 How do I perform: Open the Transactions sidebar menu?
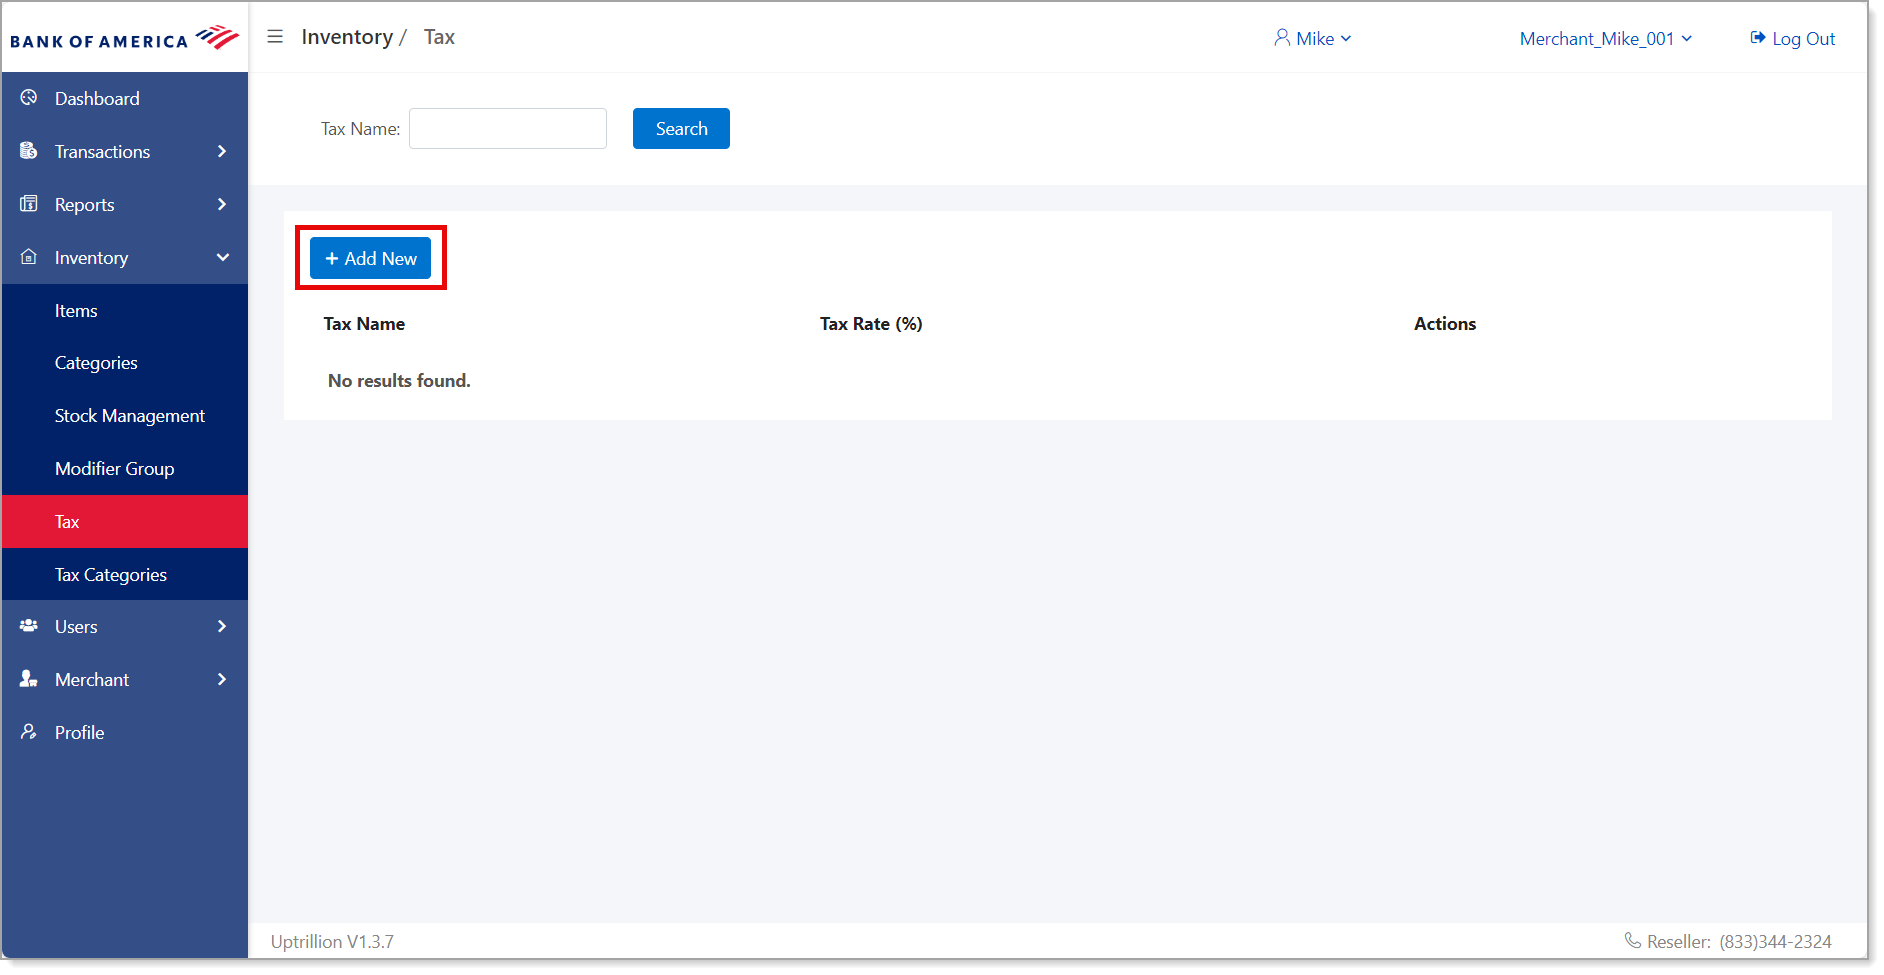(125, 151)
